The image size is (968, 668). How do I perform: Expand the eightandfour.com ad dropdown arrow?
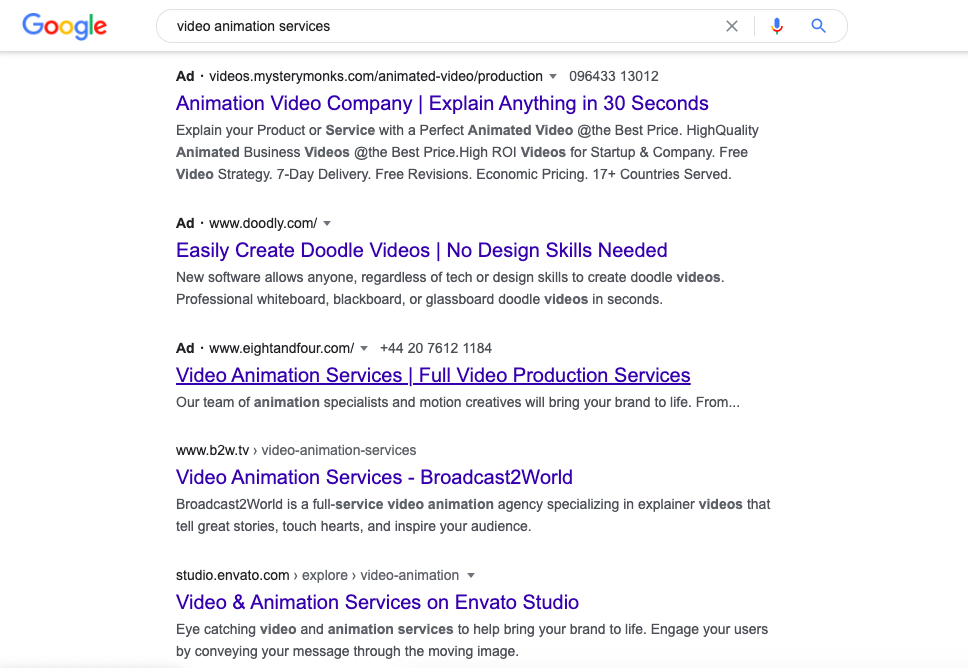(x=364, y=348)
